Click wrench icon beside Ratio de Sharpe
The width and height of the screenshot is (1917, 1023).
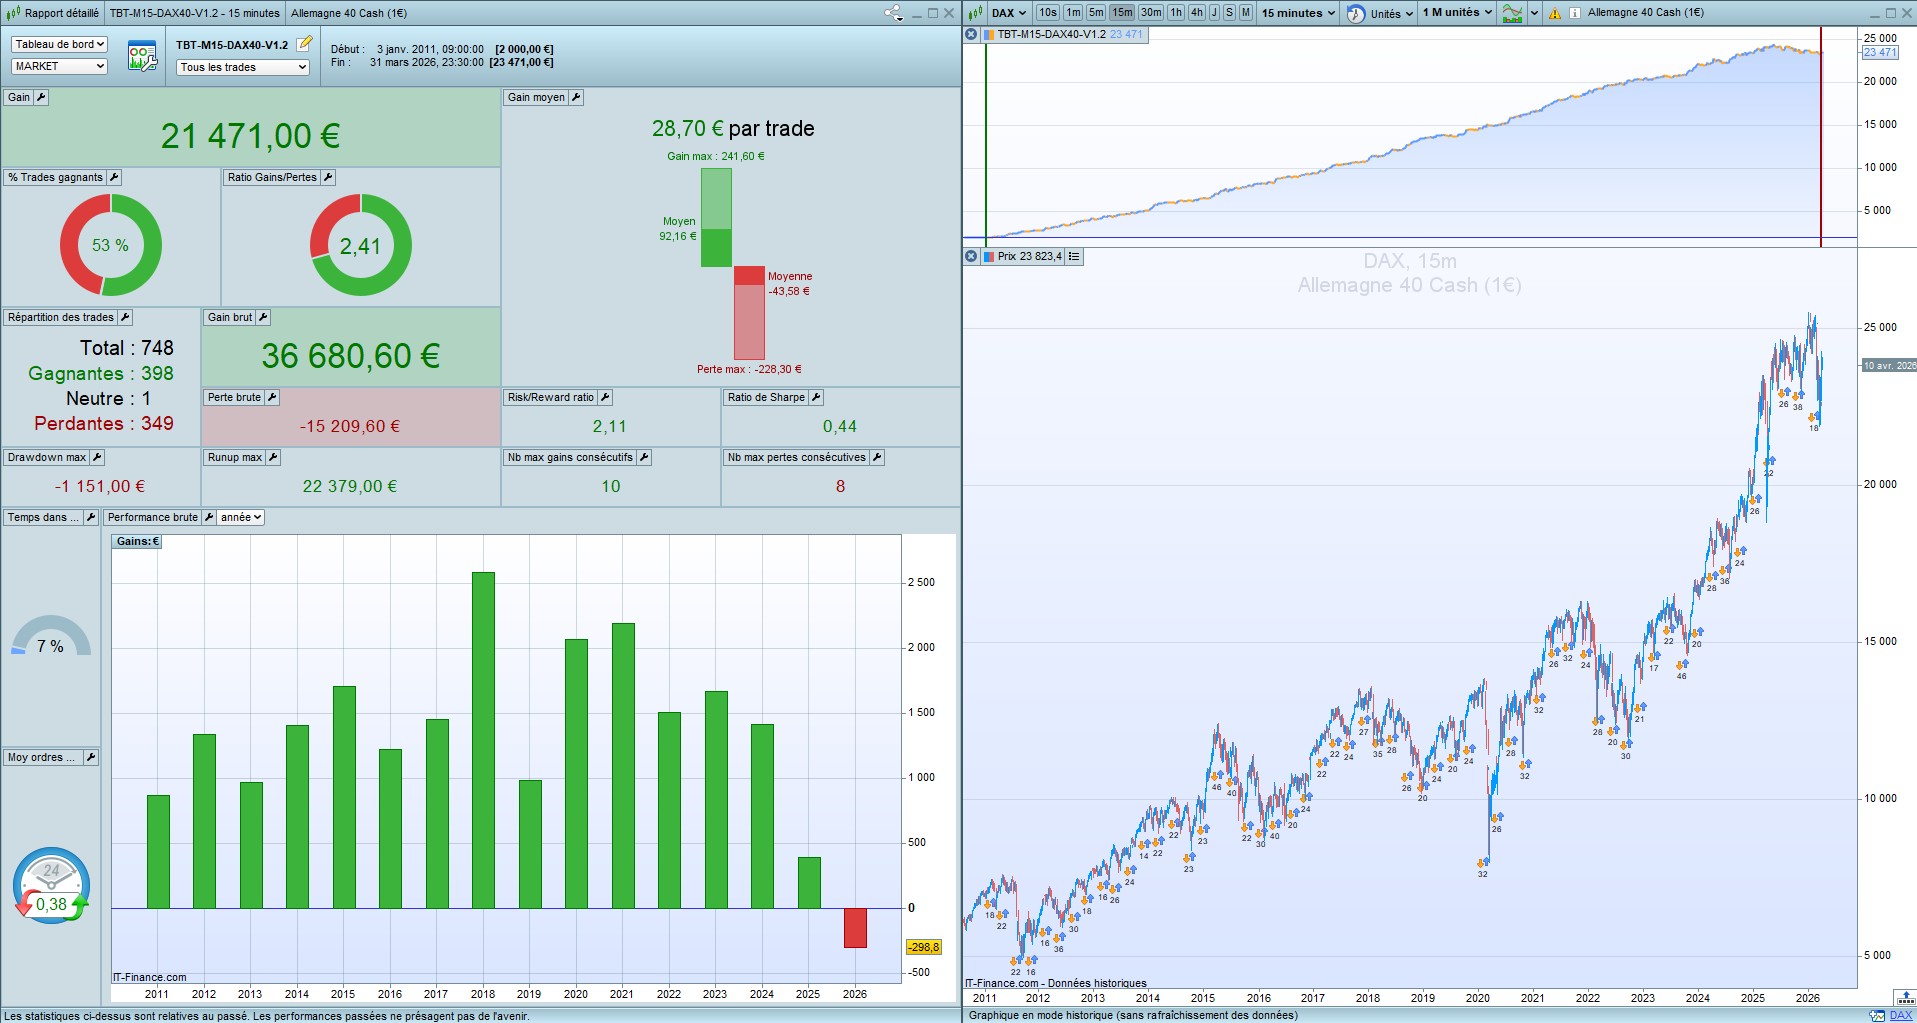[x=816, y=397]
